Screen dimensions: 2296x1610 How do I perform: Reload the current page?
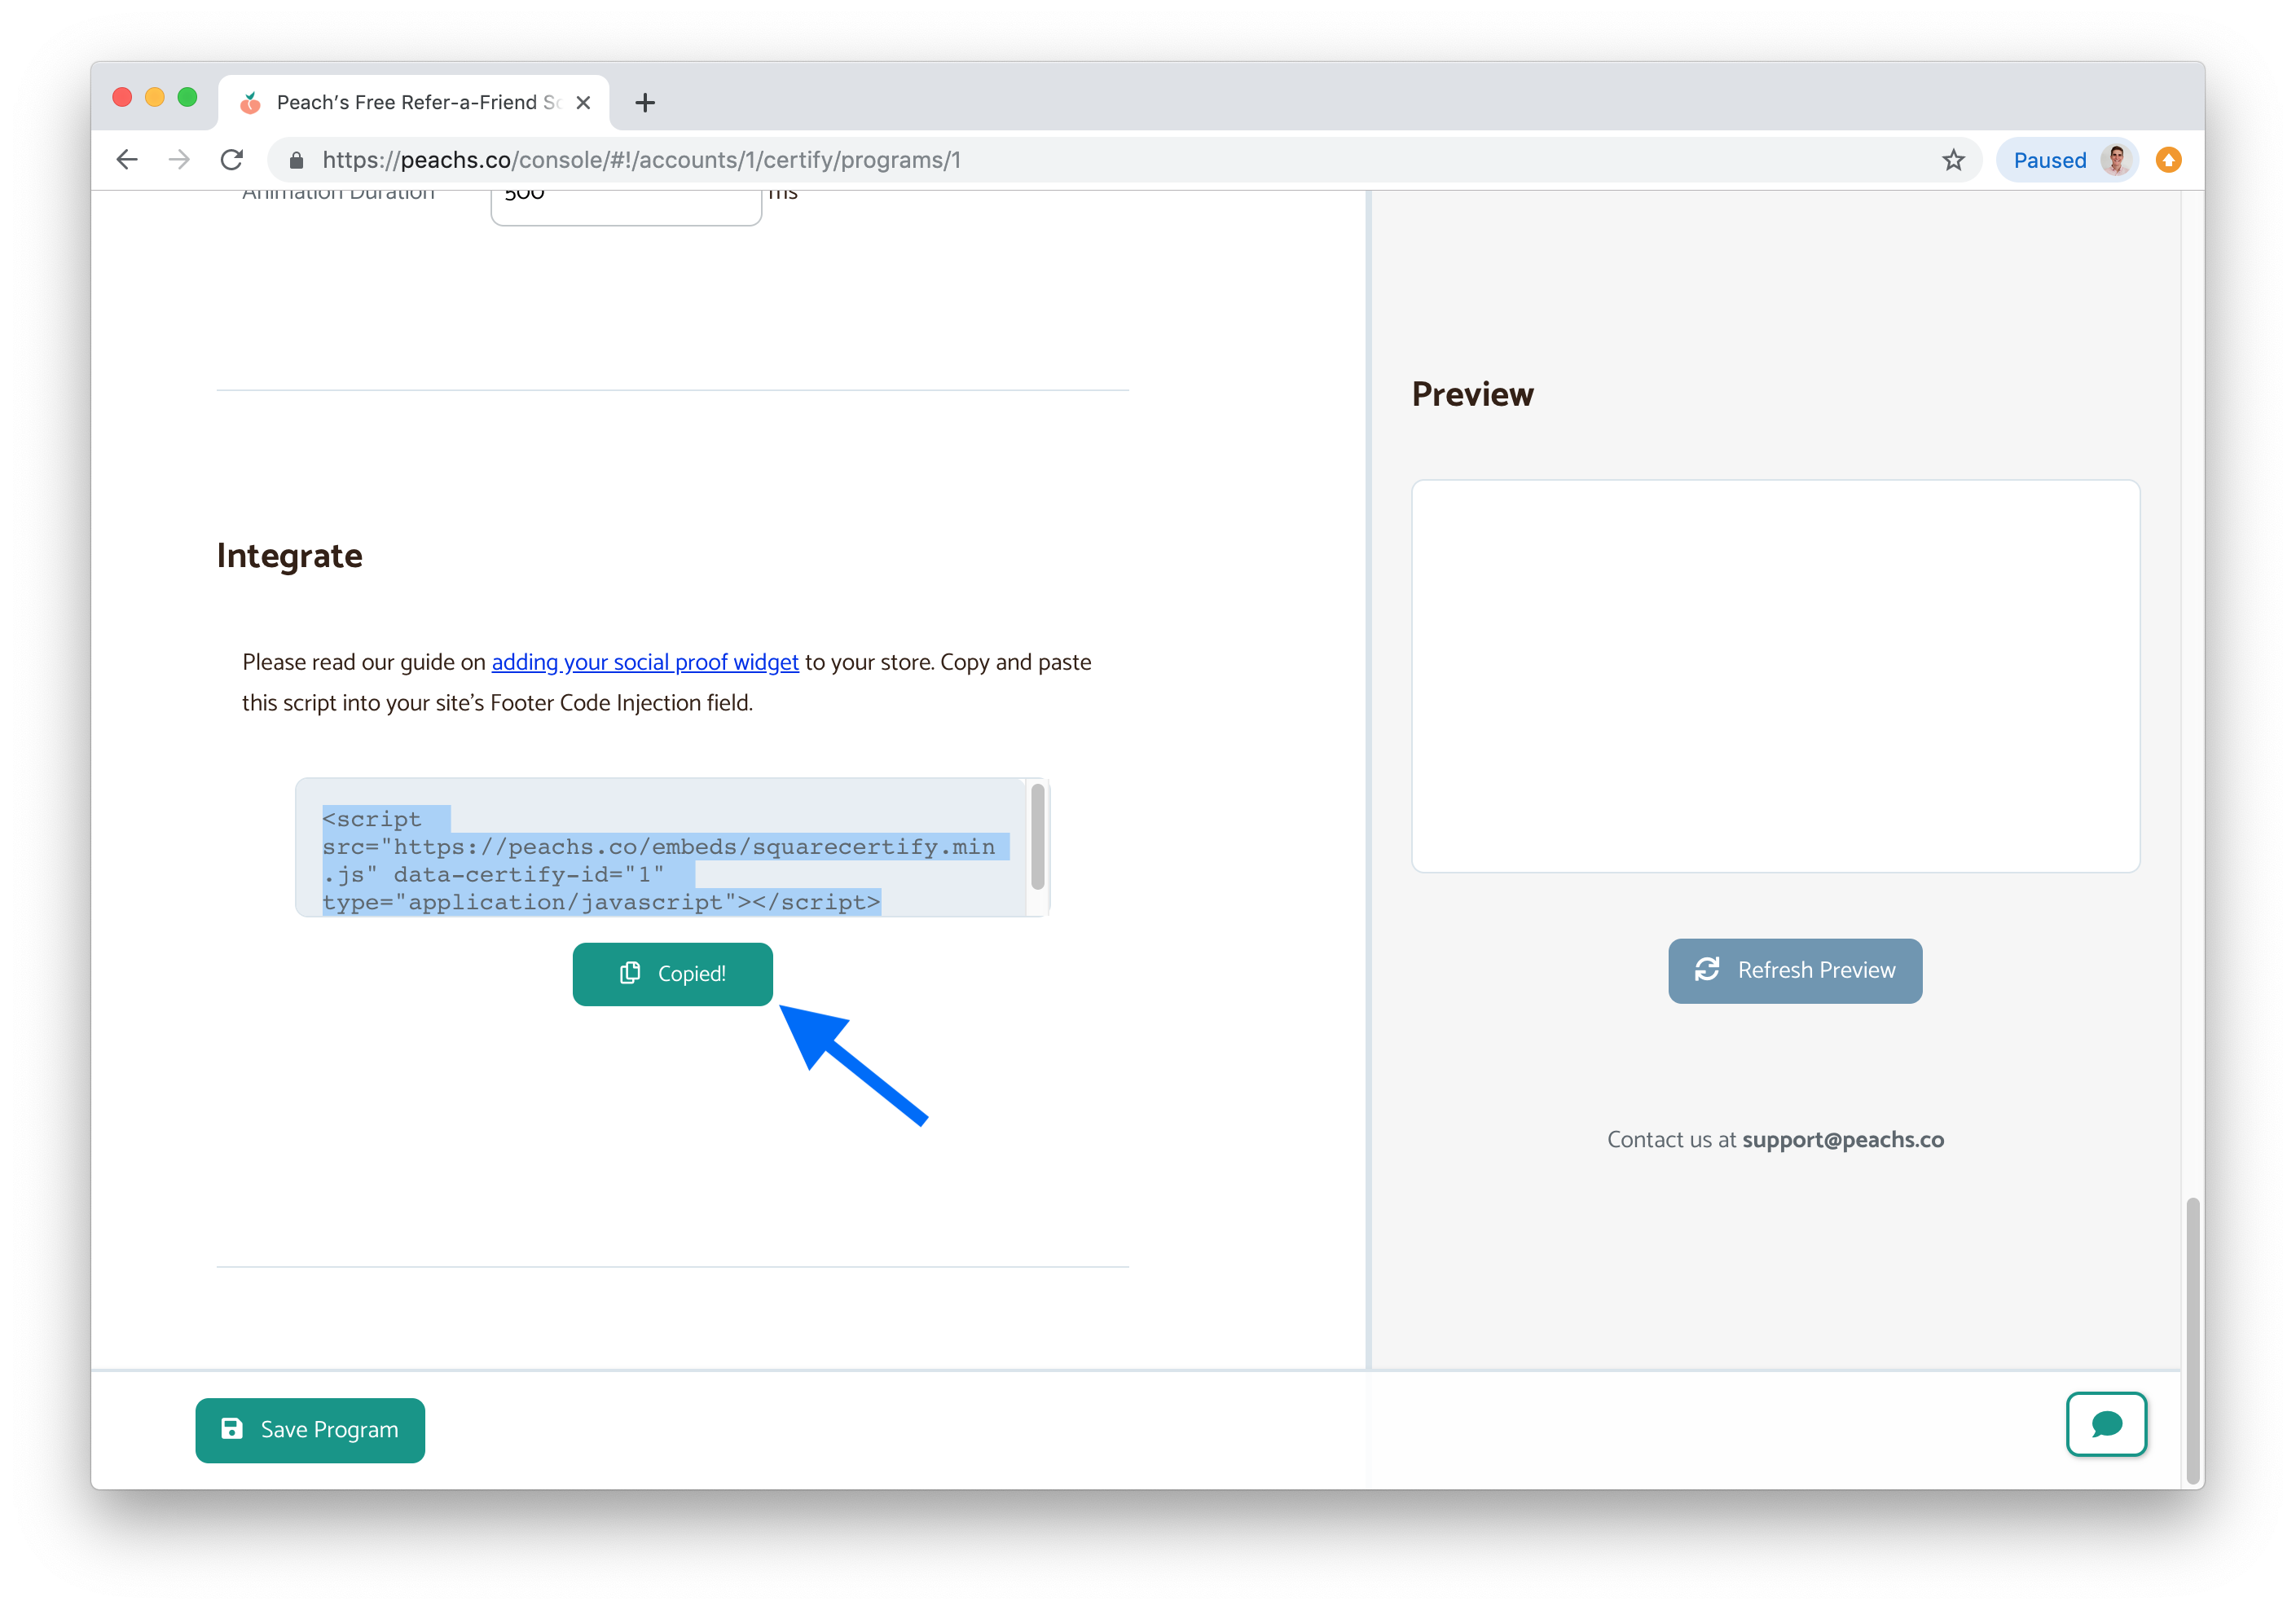(232, 160)
